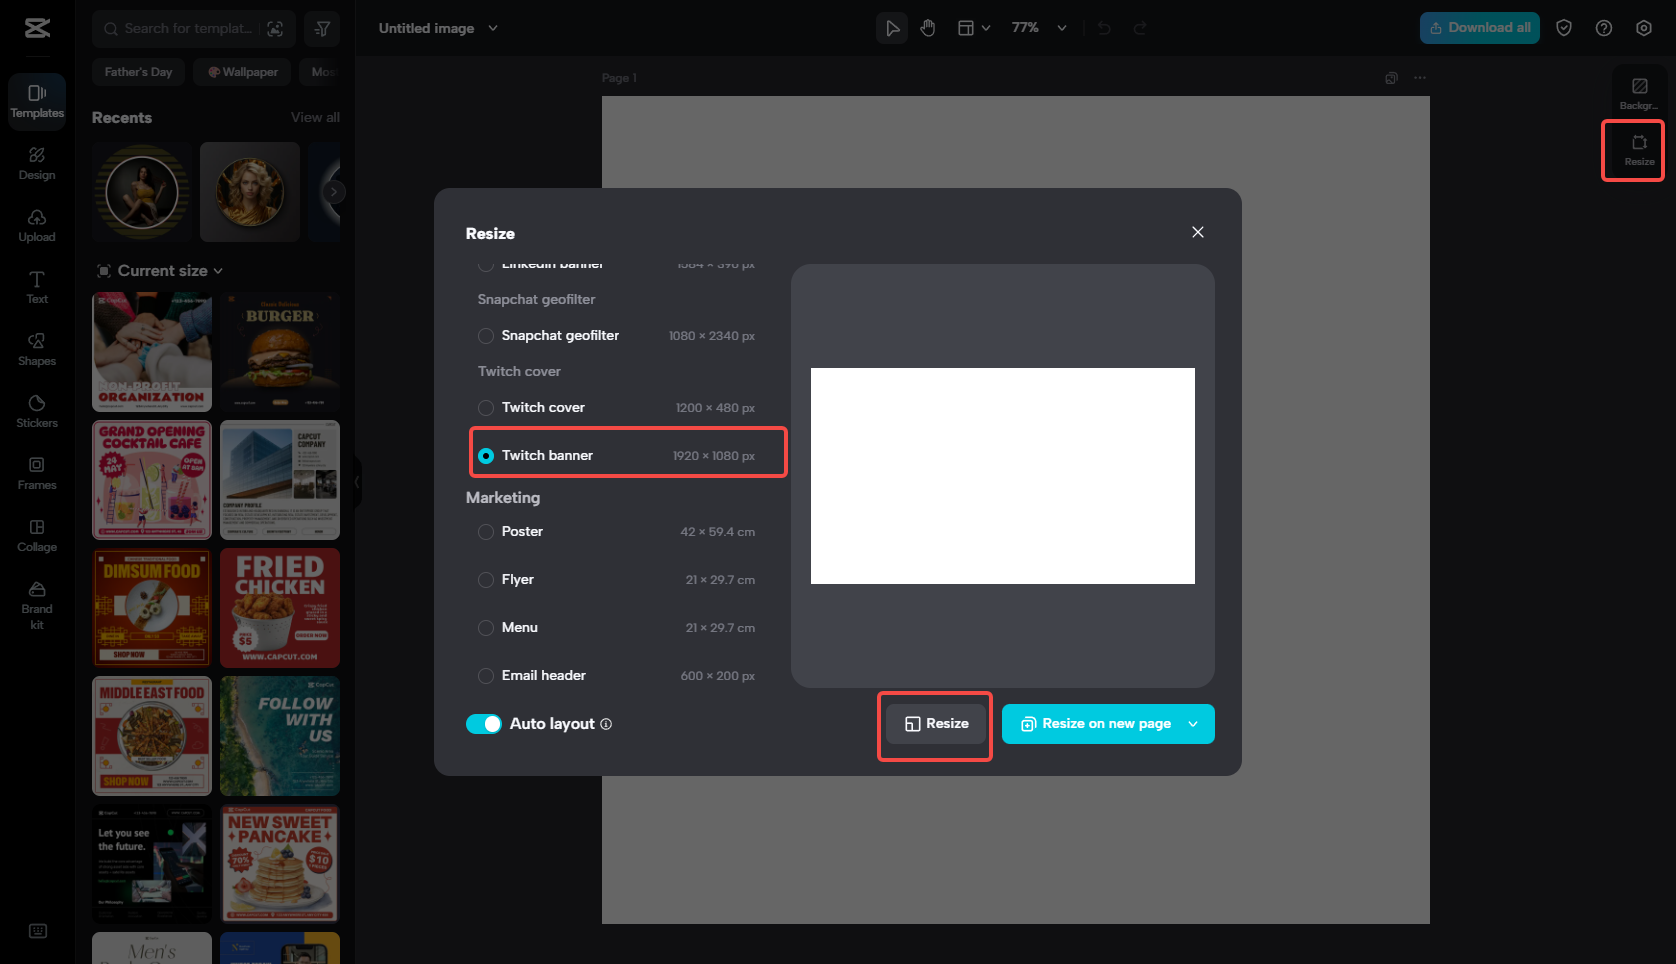Open the Templates panel
The image size is (1676, 964).
[36, 101]
